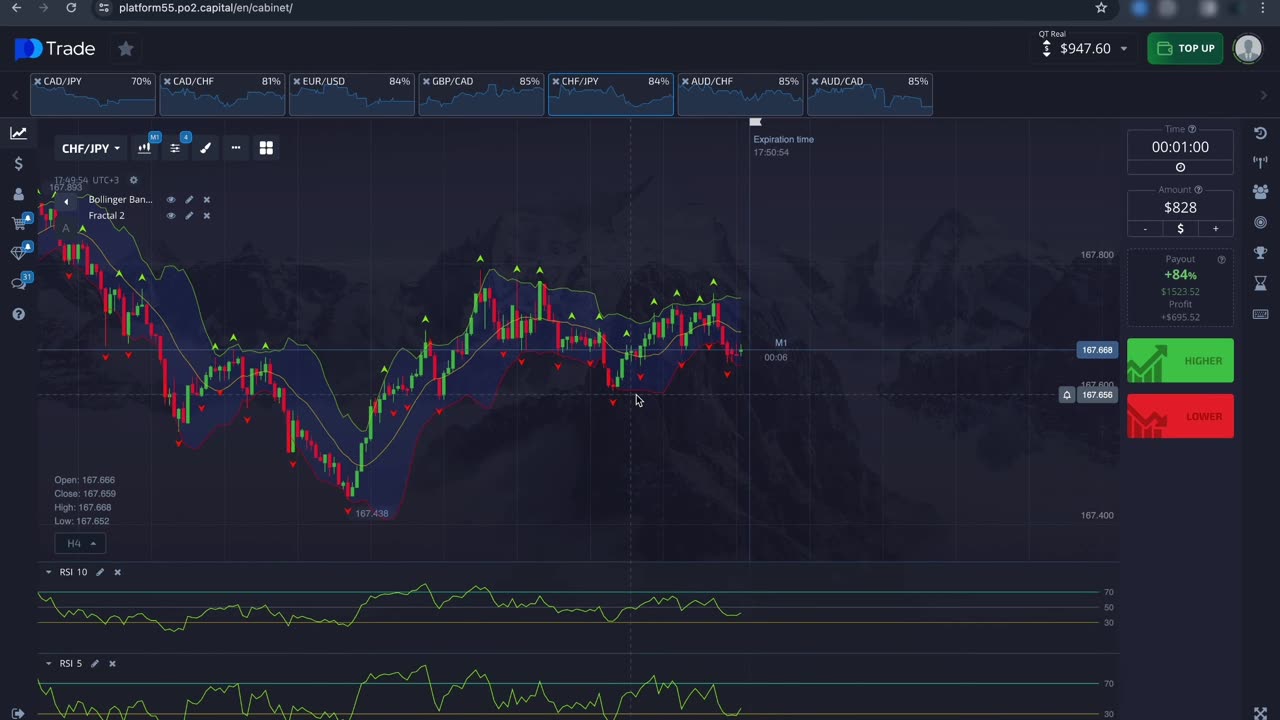
Task: Open the trading chart sidebar icon
Action: click(x=18, y=133)
